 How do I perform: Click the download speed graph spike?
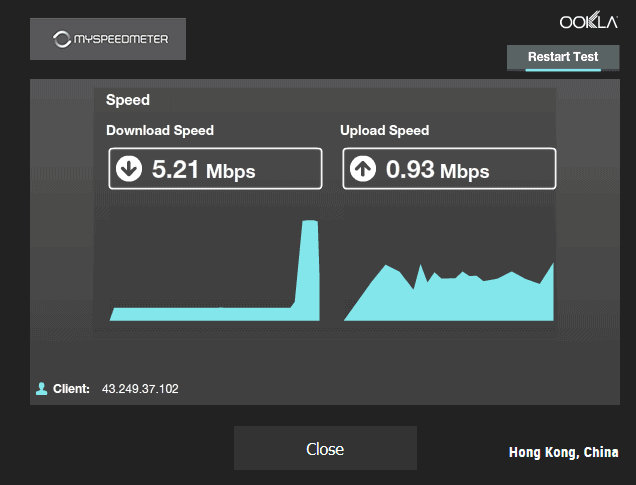(x=309, y=270)
